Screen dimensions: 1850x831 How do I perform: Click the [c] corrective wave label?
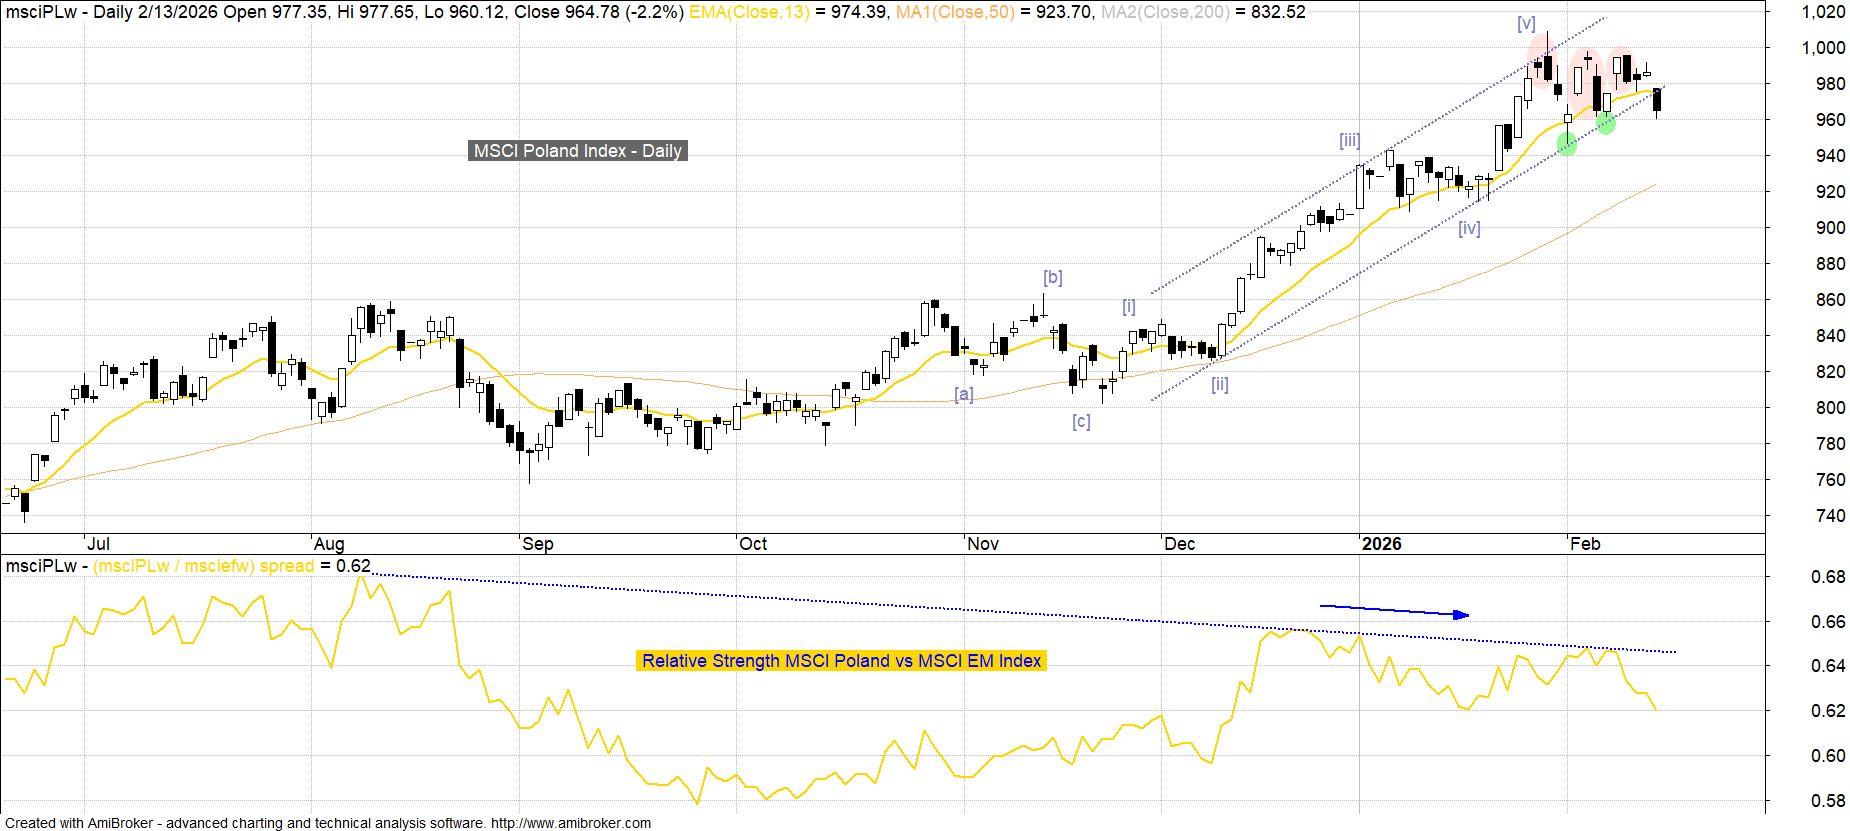[x=1081, y=421]
